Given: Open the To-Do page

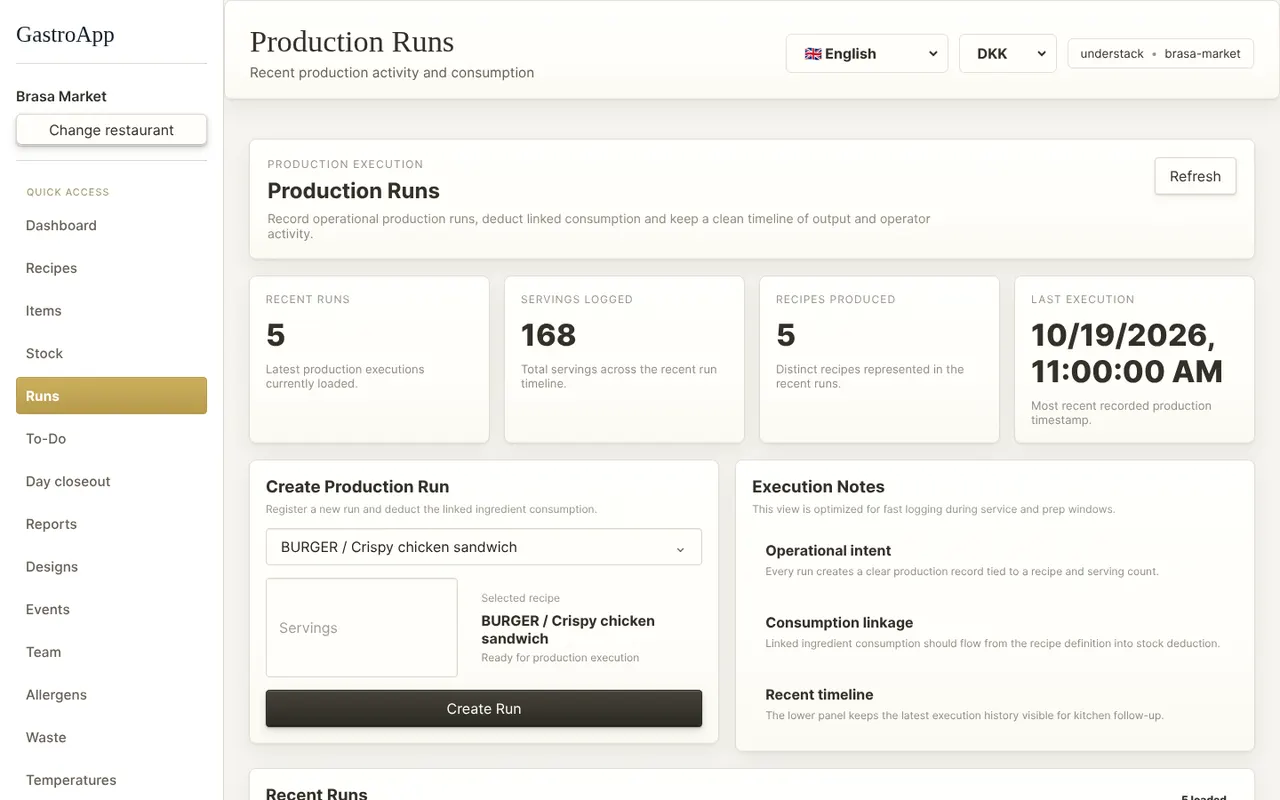Looking at the screenshot, I should (x=111, y=439).
